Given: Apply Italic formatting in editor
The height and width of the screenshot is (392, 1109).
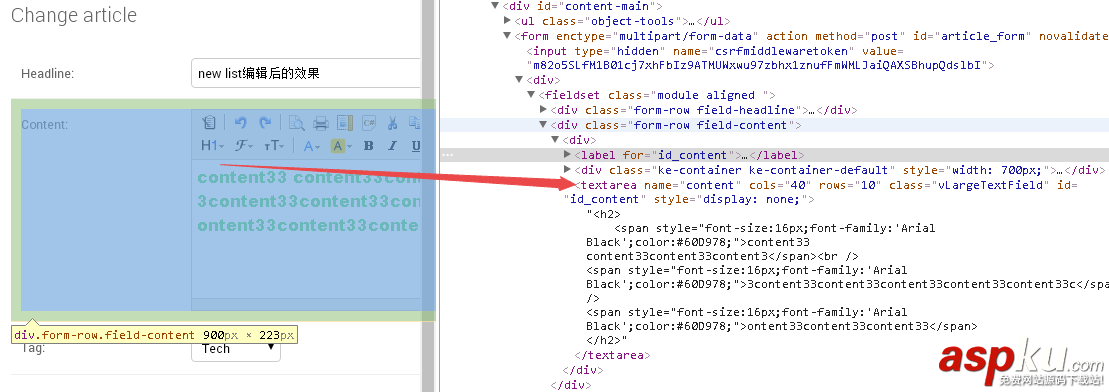Looking at the screenshot, I should click(x=392, y=146).
